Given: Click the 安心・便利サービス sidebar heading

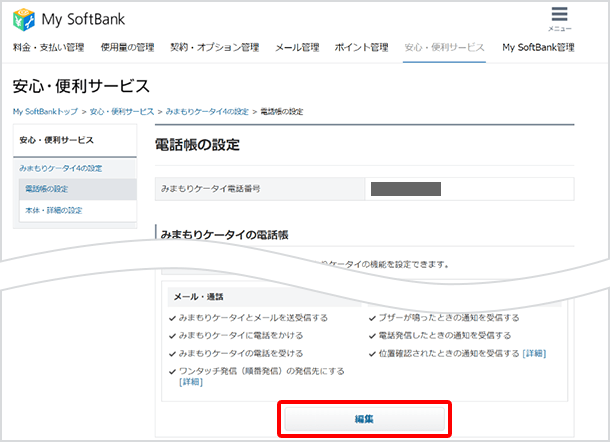Looking at the screenshot, I should pyautogui.click(x=56, y=140).
